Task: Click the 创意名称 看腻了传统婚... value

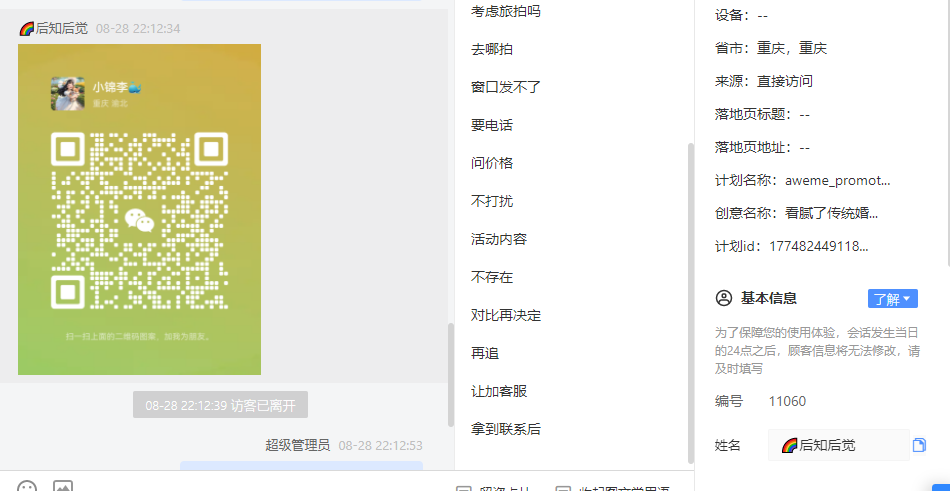Action: point(831,213)
